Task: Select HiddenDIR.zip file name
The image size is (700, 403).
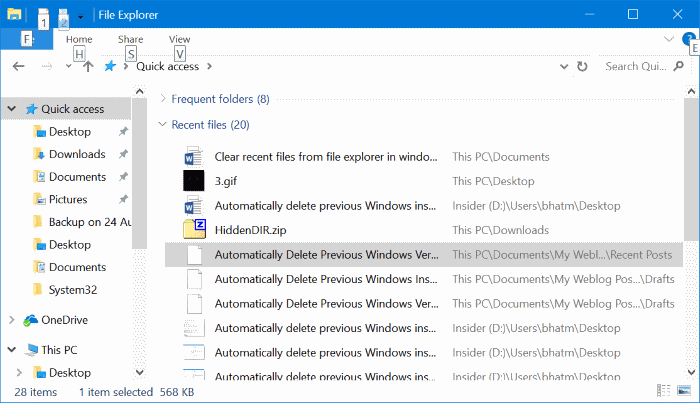Action: tap(250, 230)
